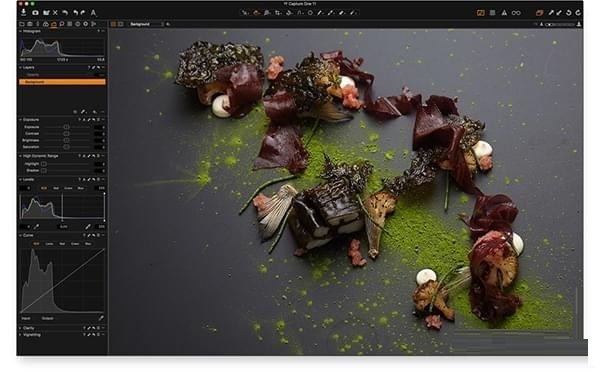The width and height of the screenshot is (600, 380).
Task: Select the Luma tab in Curve panel
Action: [49, 244]
